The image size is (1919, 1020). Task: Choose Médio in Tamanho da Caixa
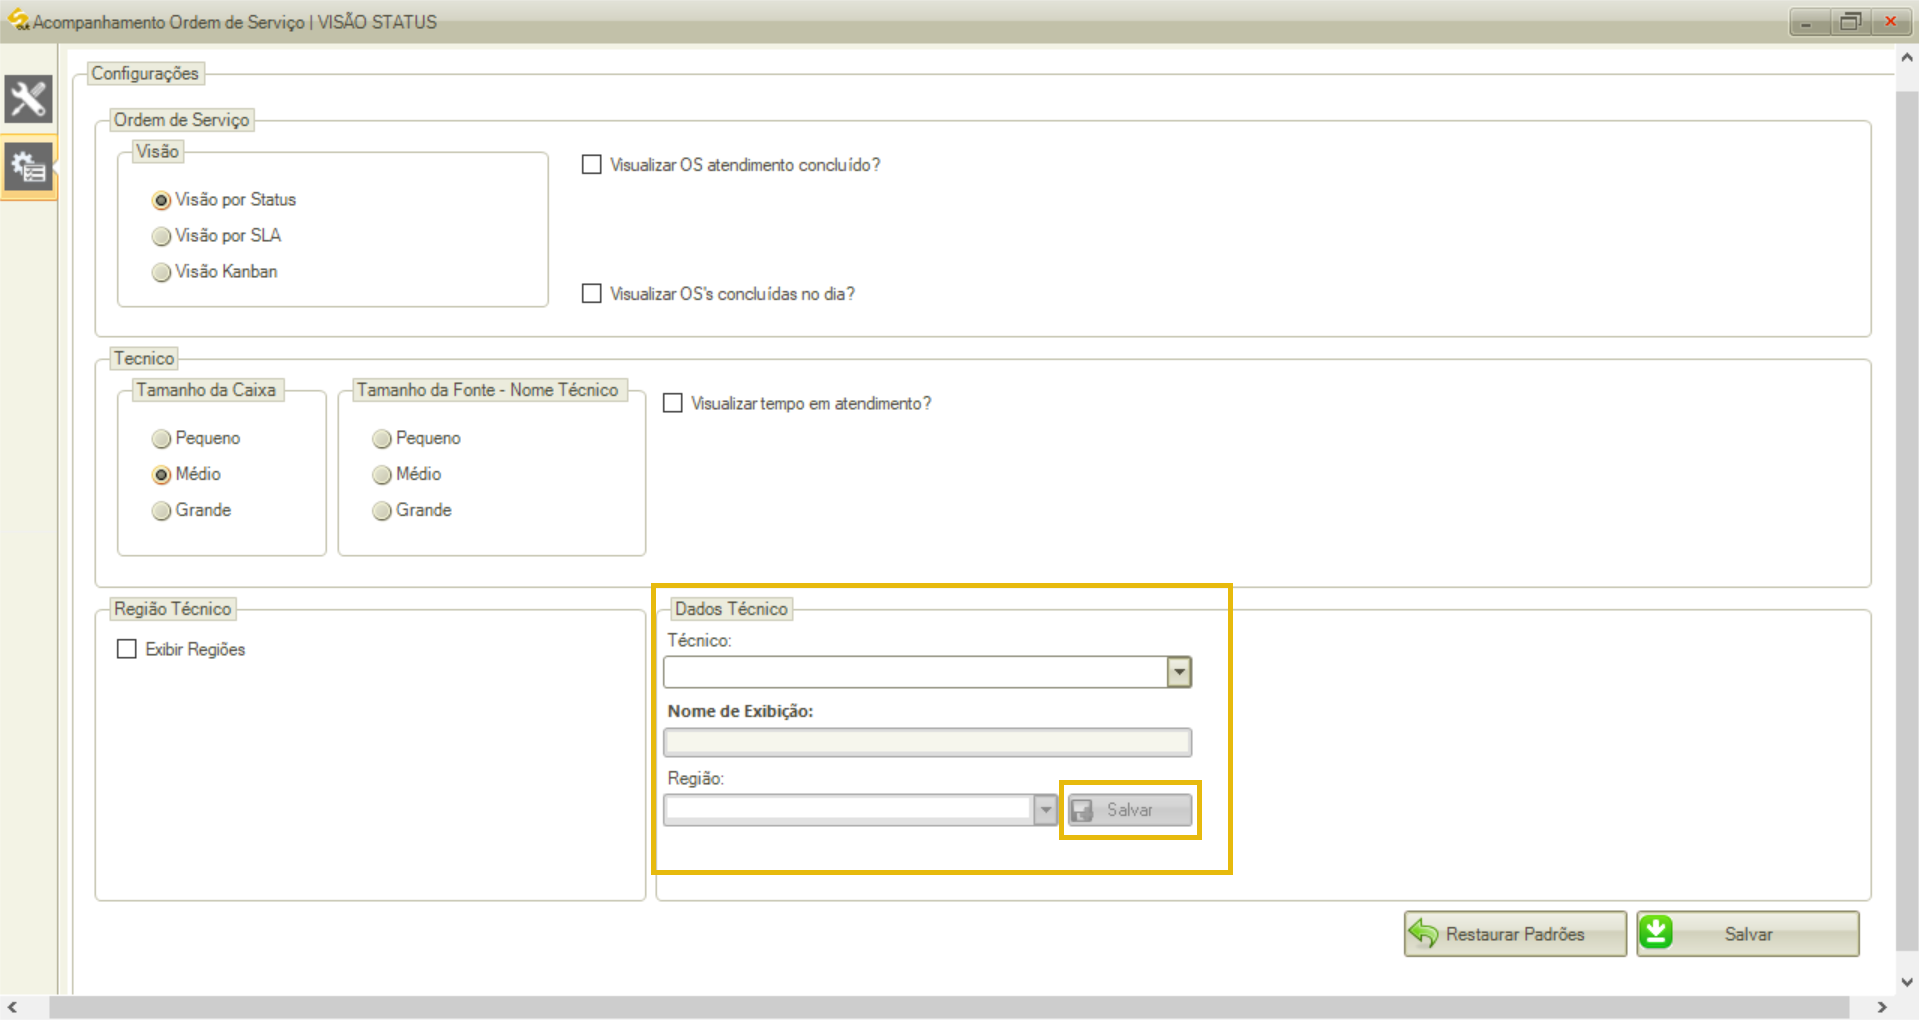click(161, 475)
